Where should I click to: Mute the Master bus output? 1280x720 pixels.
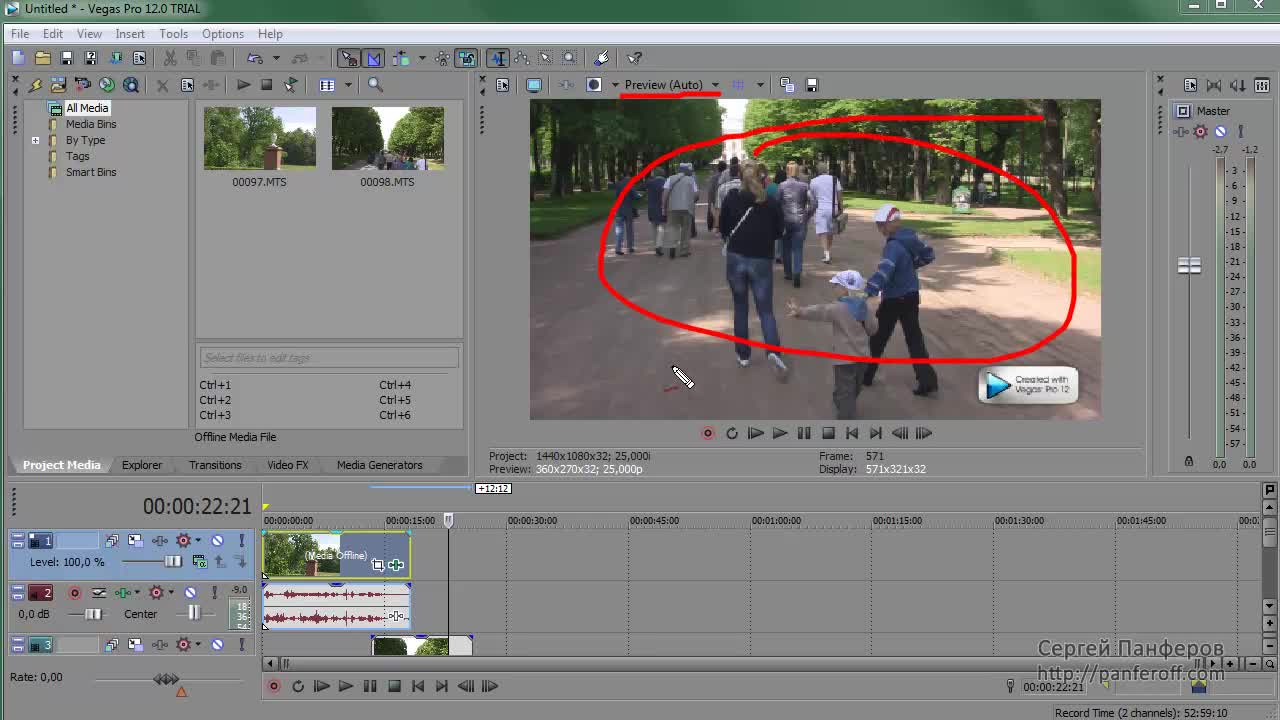pos(1220,131)
